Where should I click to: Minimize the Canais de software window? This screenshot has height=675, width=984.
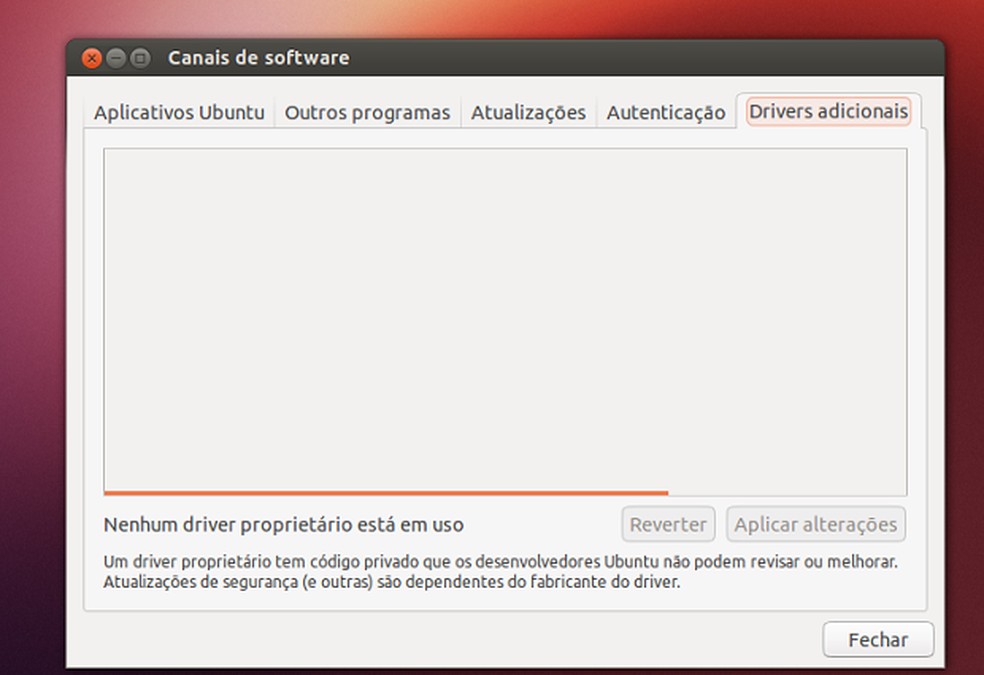pos(116,58)
